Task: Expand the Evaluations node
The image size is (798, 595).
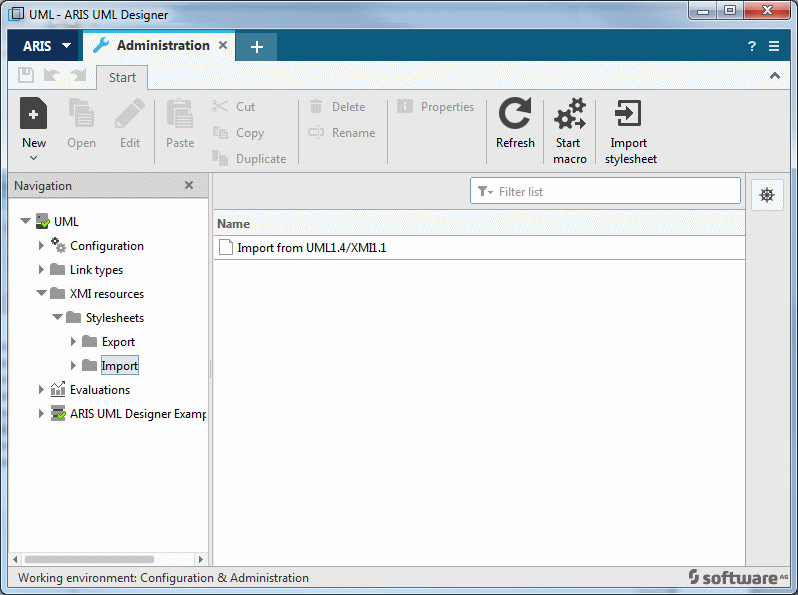Action: click(x=41, y=389)
